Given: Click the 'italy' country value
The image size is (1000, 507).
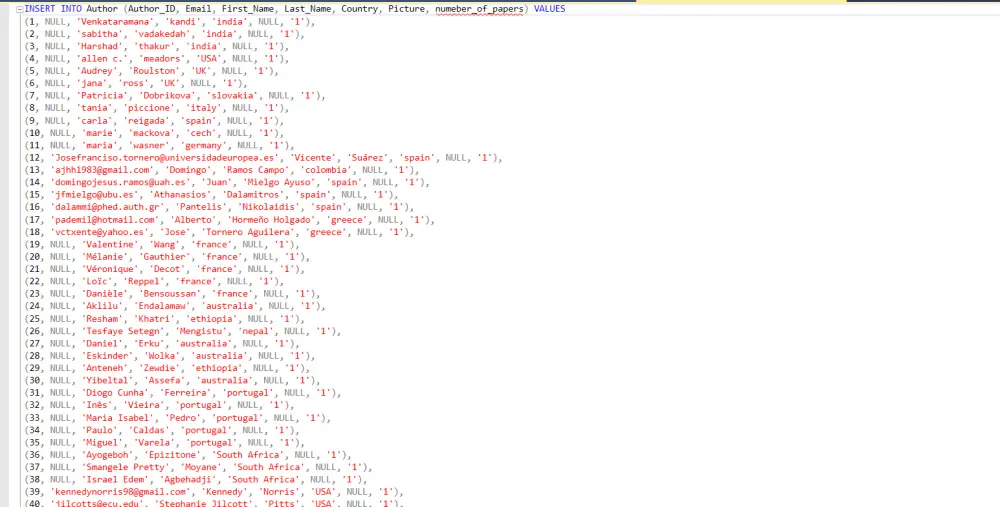Looking at the screenshot, I should coord(203,108).
